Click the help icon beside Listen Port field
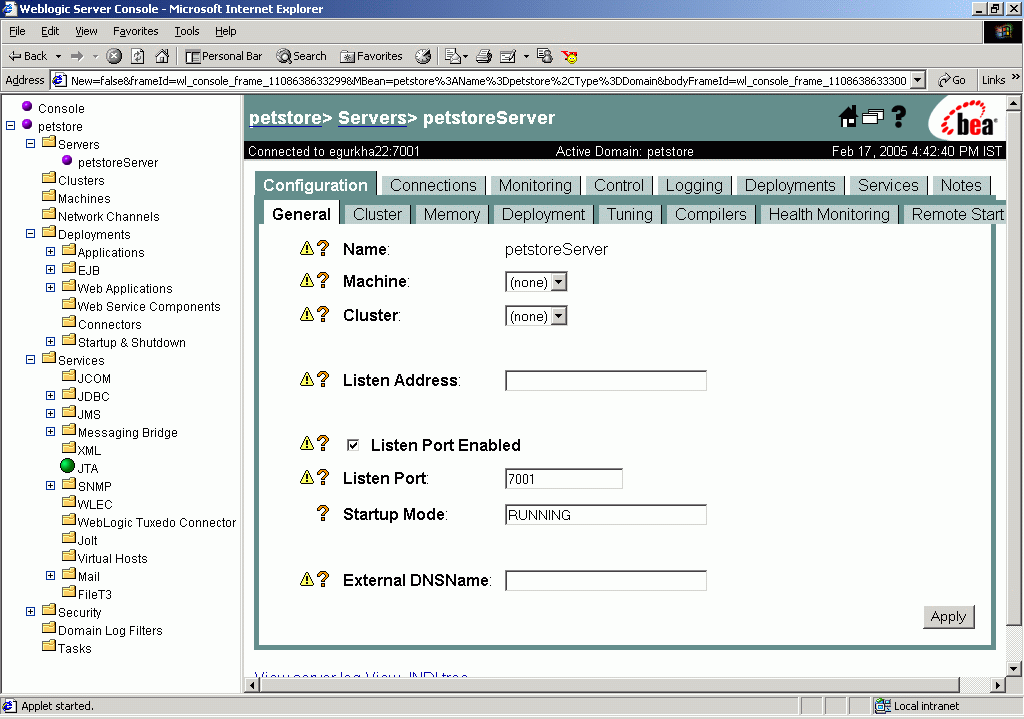The width and height of the screenshot is (1024, 719). tap(323, 477)
